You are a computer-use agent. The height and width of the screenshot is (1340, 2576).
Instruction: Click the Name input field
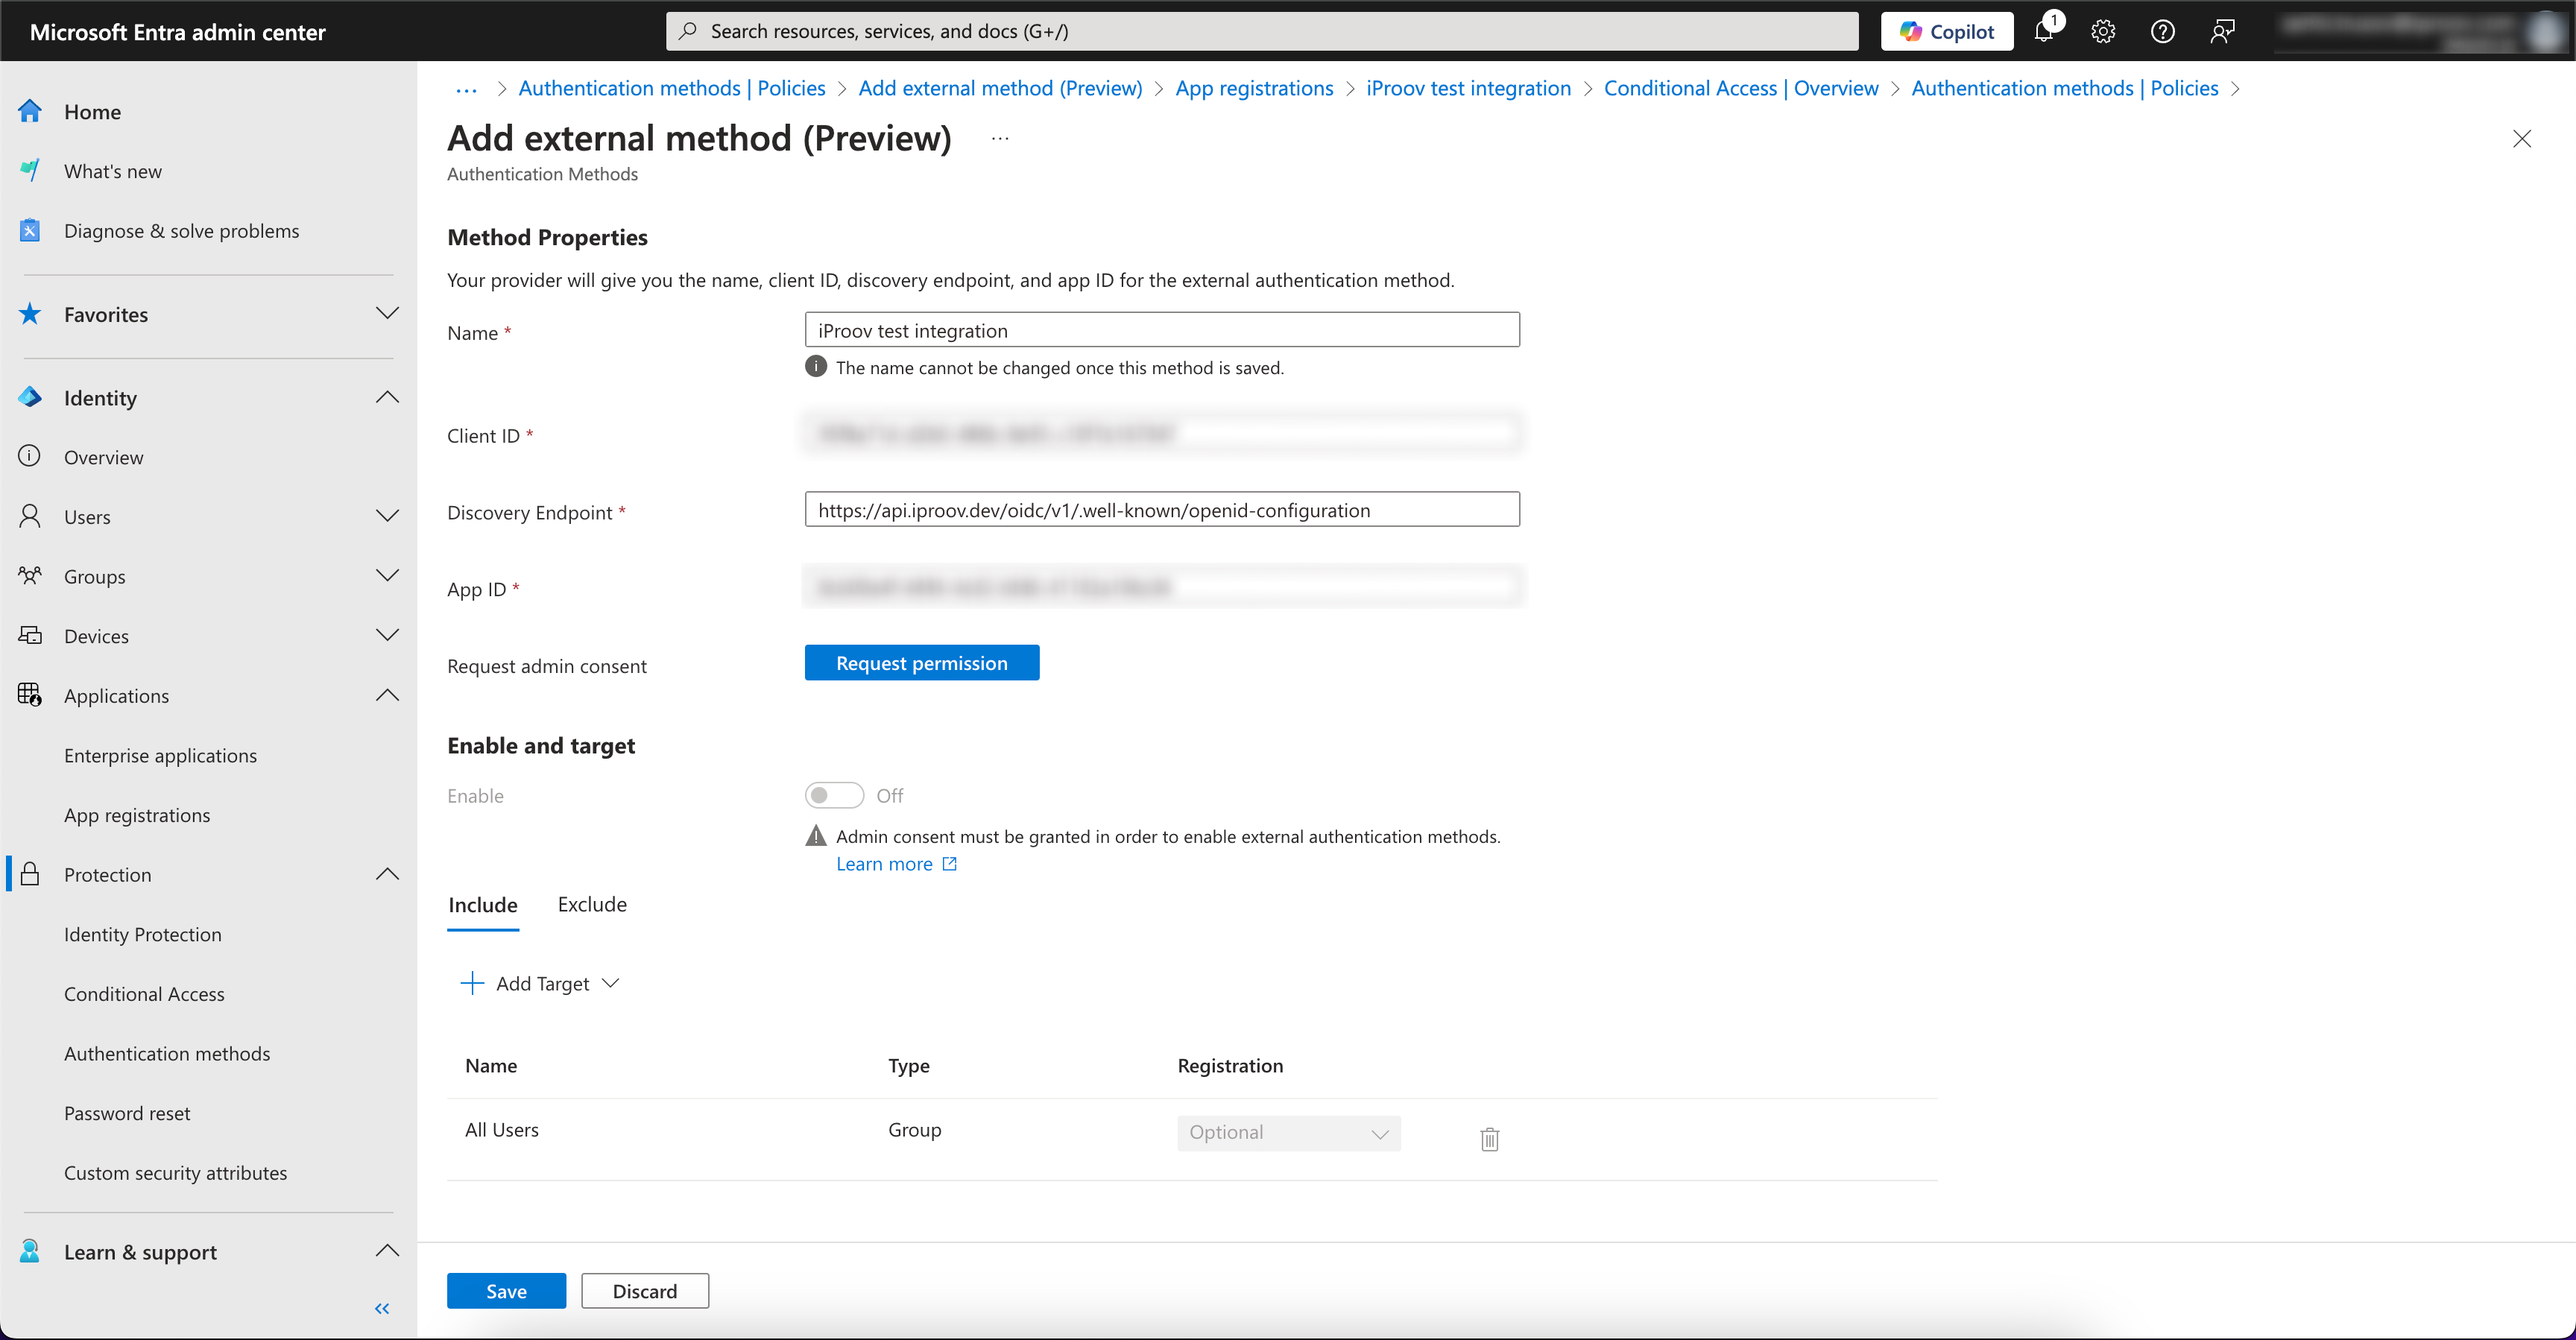1162,330
